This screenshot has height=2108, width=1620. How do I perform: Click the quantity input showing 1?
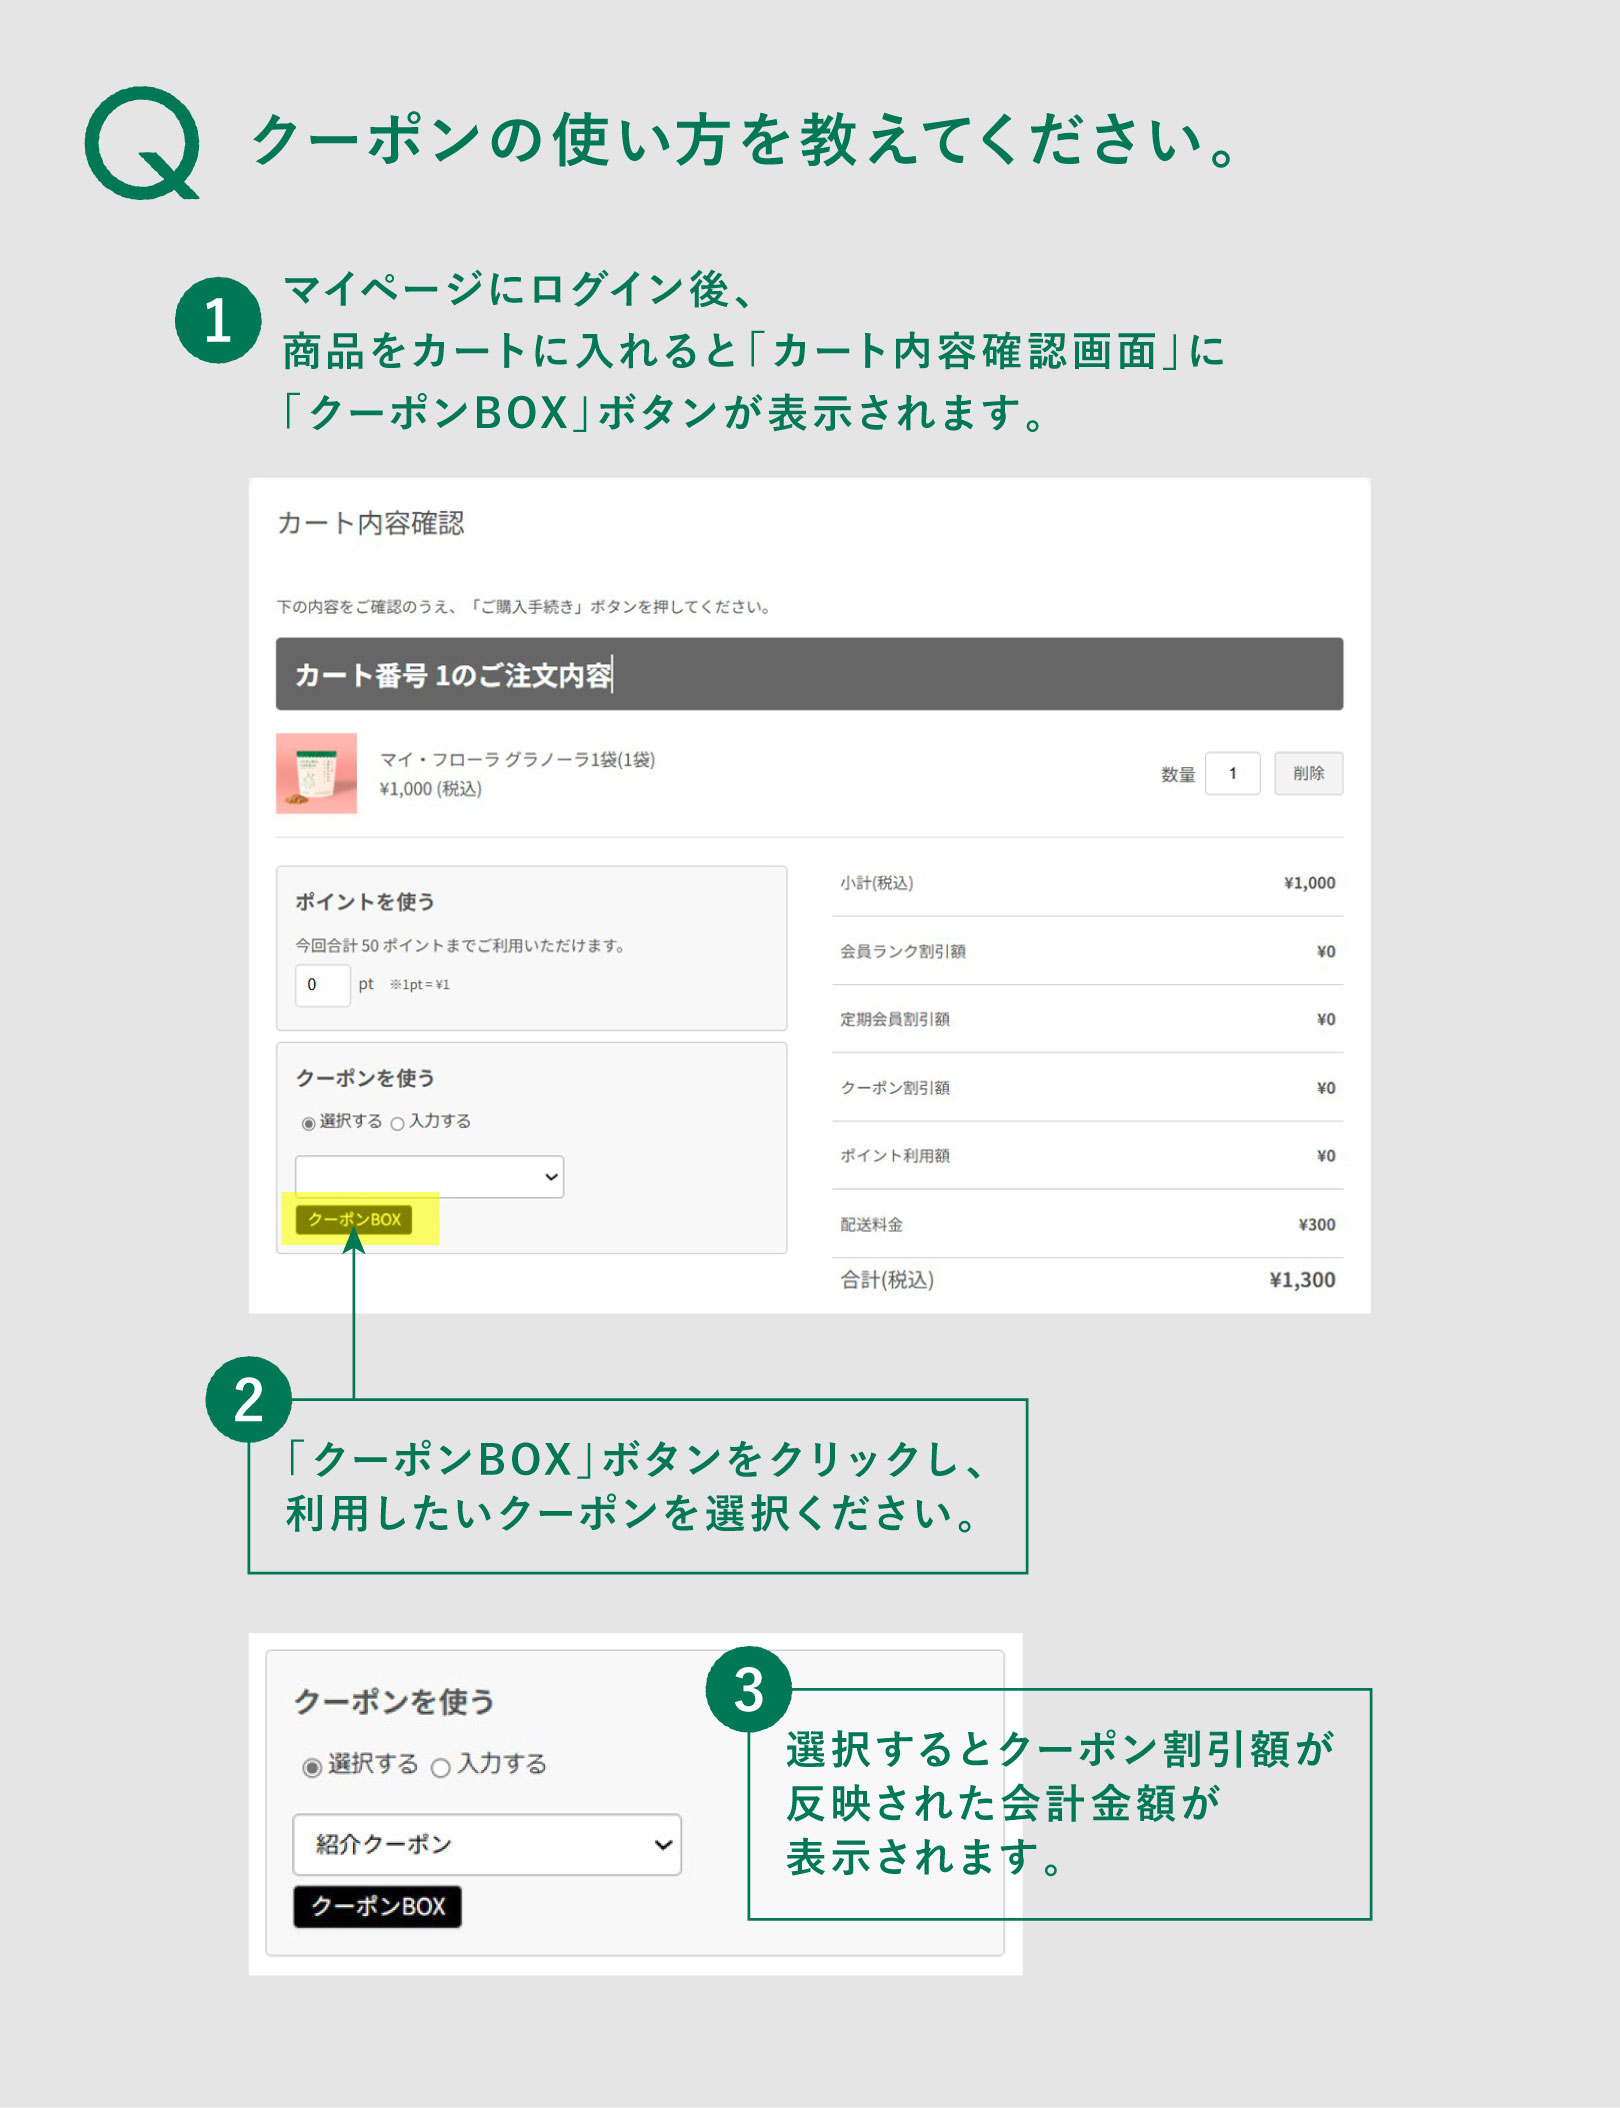[x=1231, y=773]
